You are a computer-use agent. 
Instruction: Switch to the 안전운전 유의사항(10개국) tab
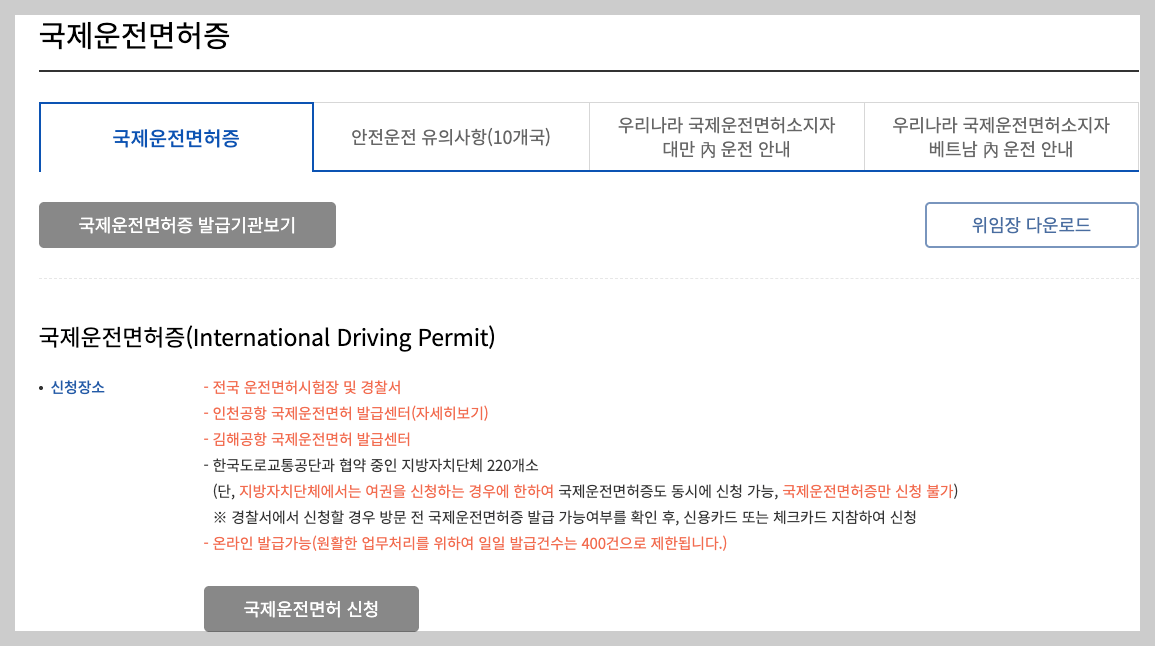coord(451,136)
